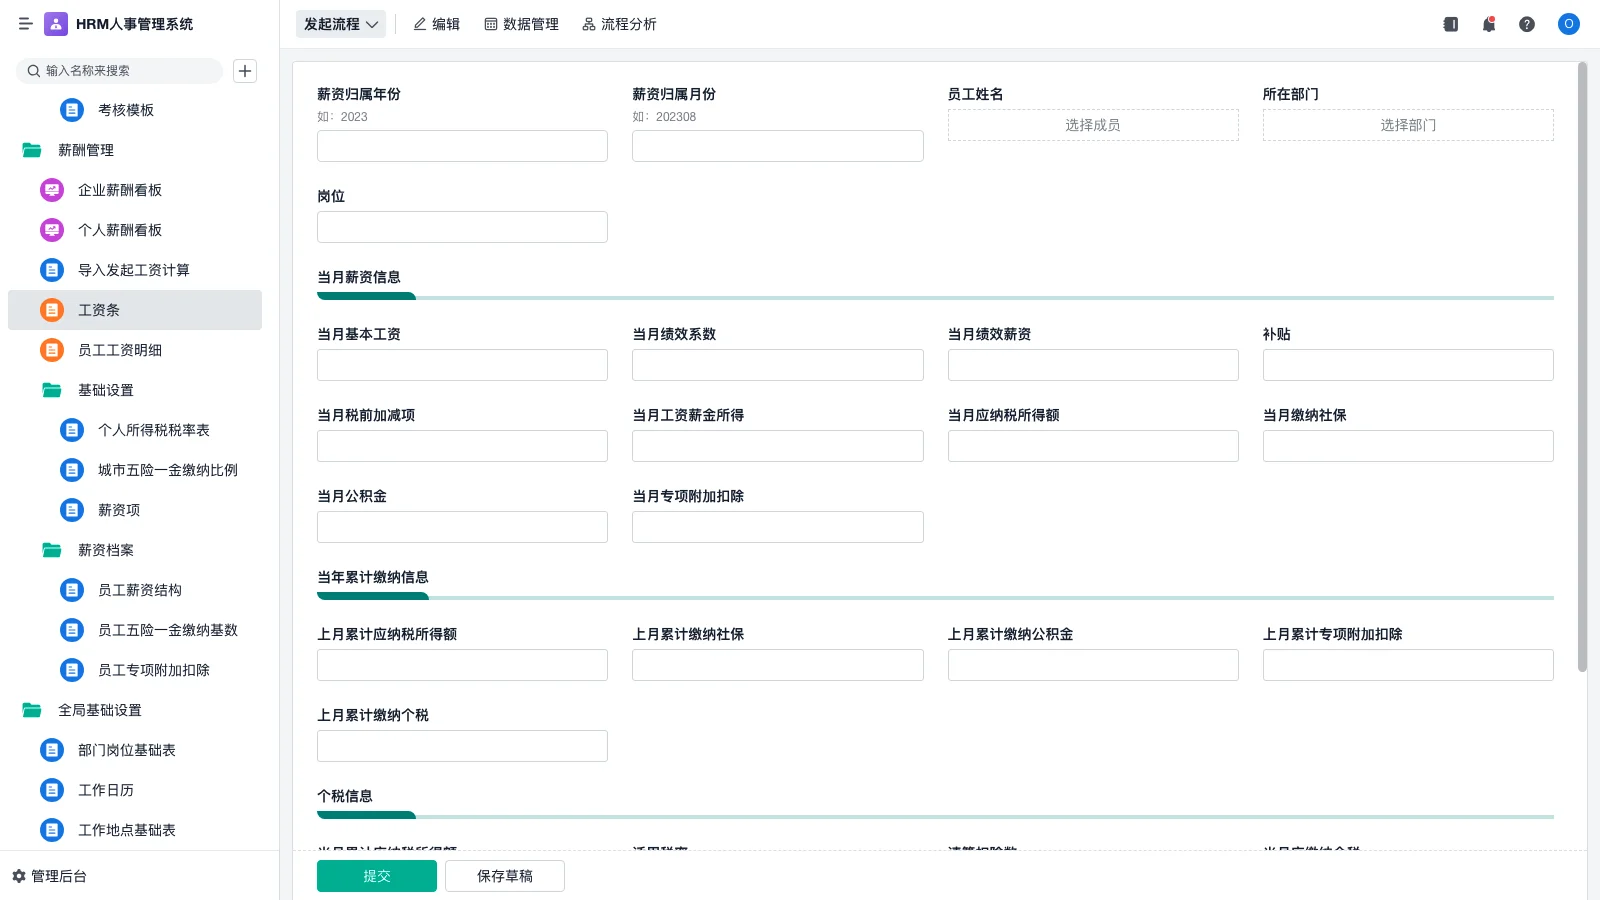Image resolution: width=1600 pixels, height=900 pixels.
Task: Open the notification bell icon
Action: 1489,24
